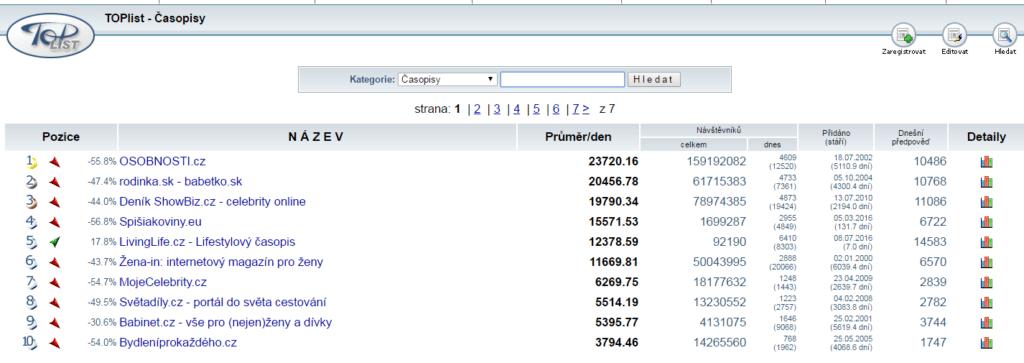The height and width of the screenshot is (363, 1024).
Task: Click the -55.8% change value
Action: click(x=101, y=161)
